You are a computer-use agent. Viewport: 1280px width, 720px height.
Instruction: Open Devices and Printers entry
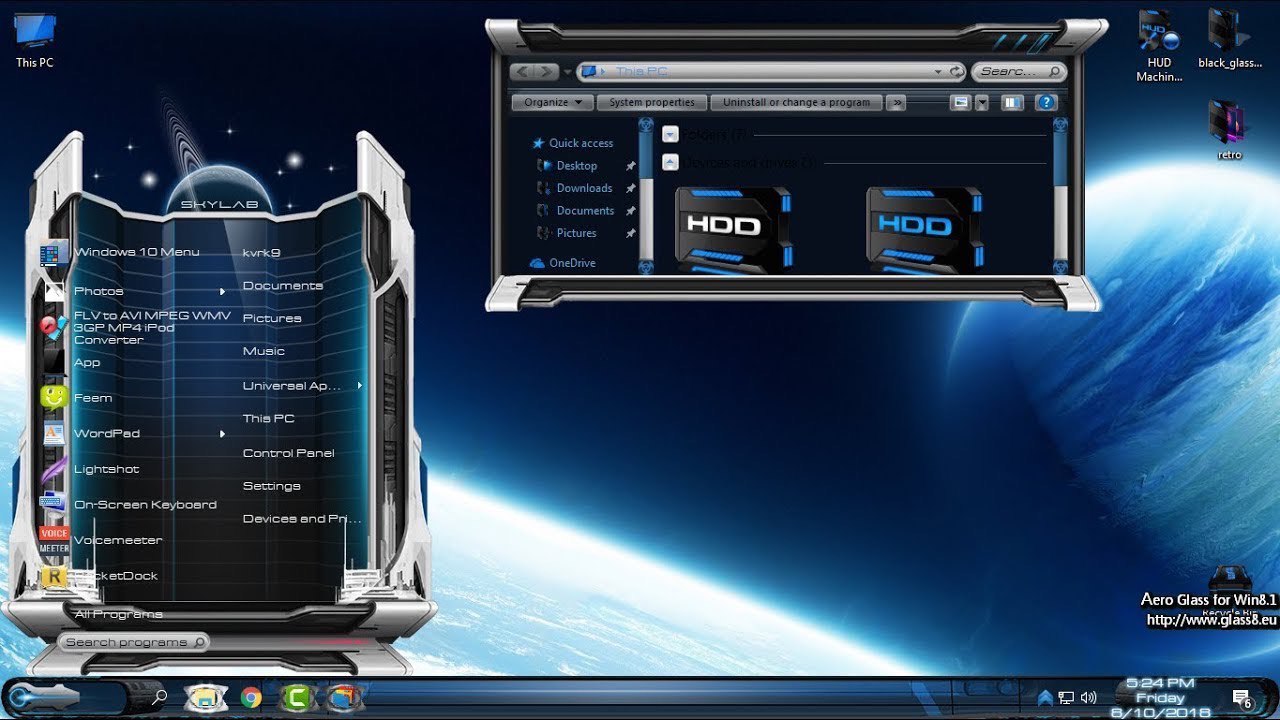point(302,519)
